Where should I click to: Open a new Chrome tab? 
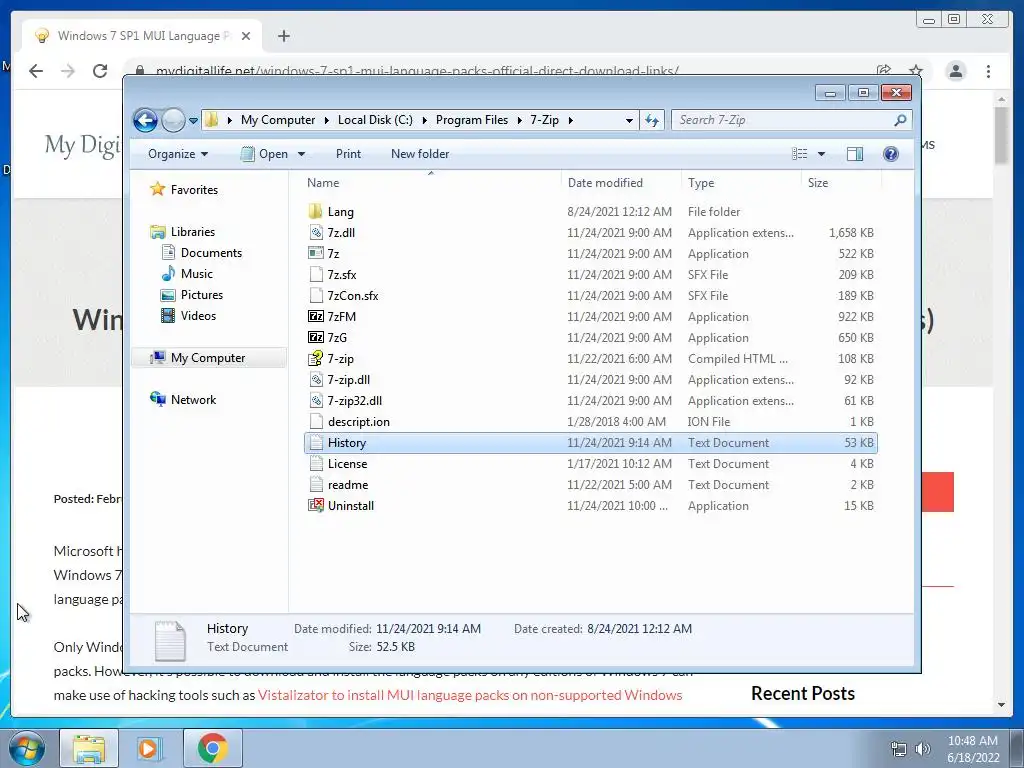[283, 36]
